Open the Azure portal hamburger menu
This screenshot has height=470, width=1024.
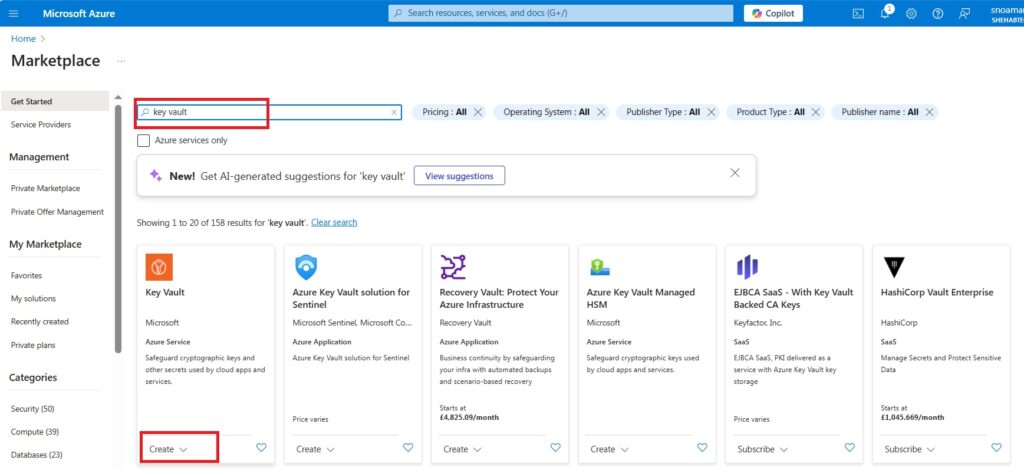pyautogui.click(x=14, y=14)
